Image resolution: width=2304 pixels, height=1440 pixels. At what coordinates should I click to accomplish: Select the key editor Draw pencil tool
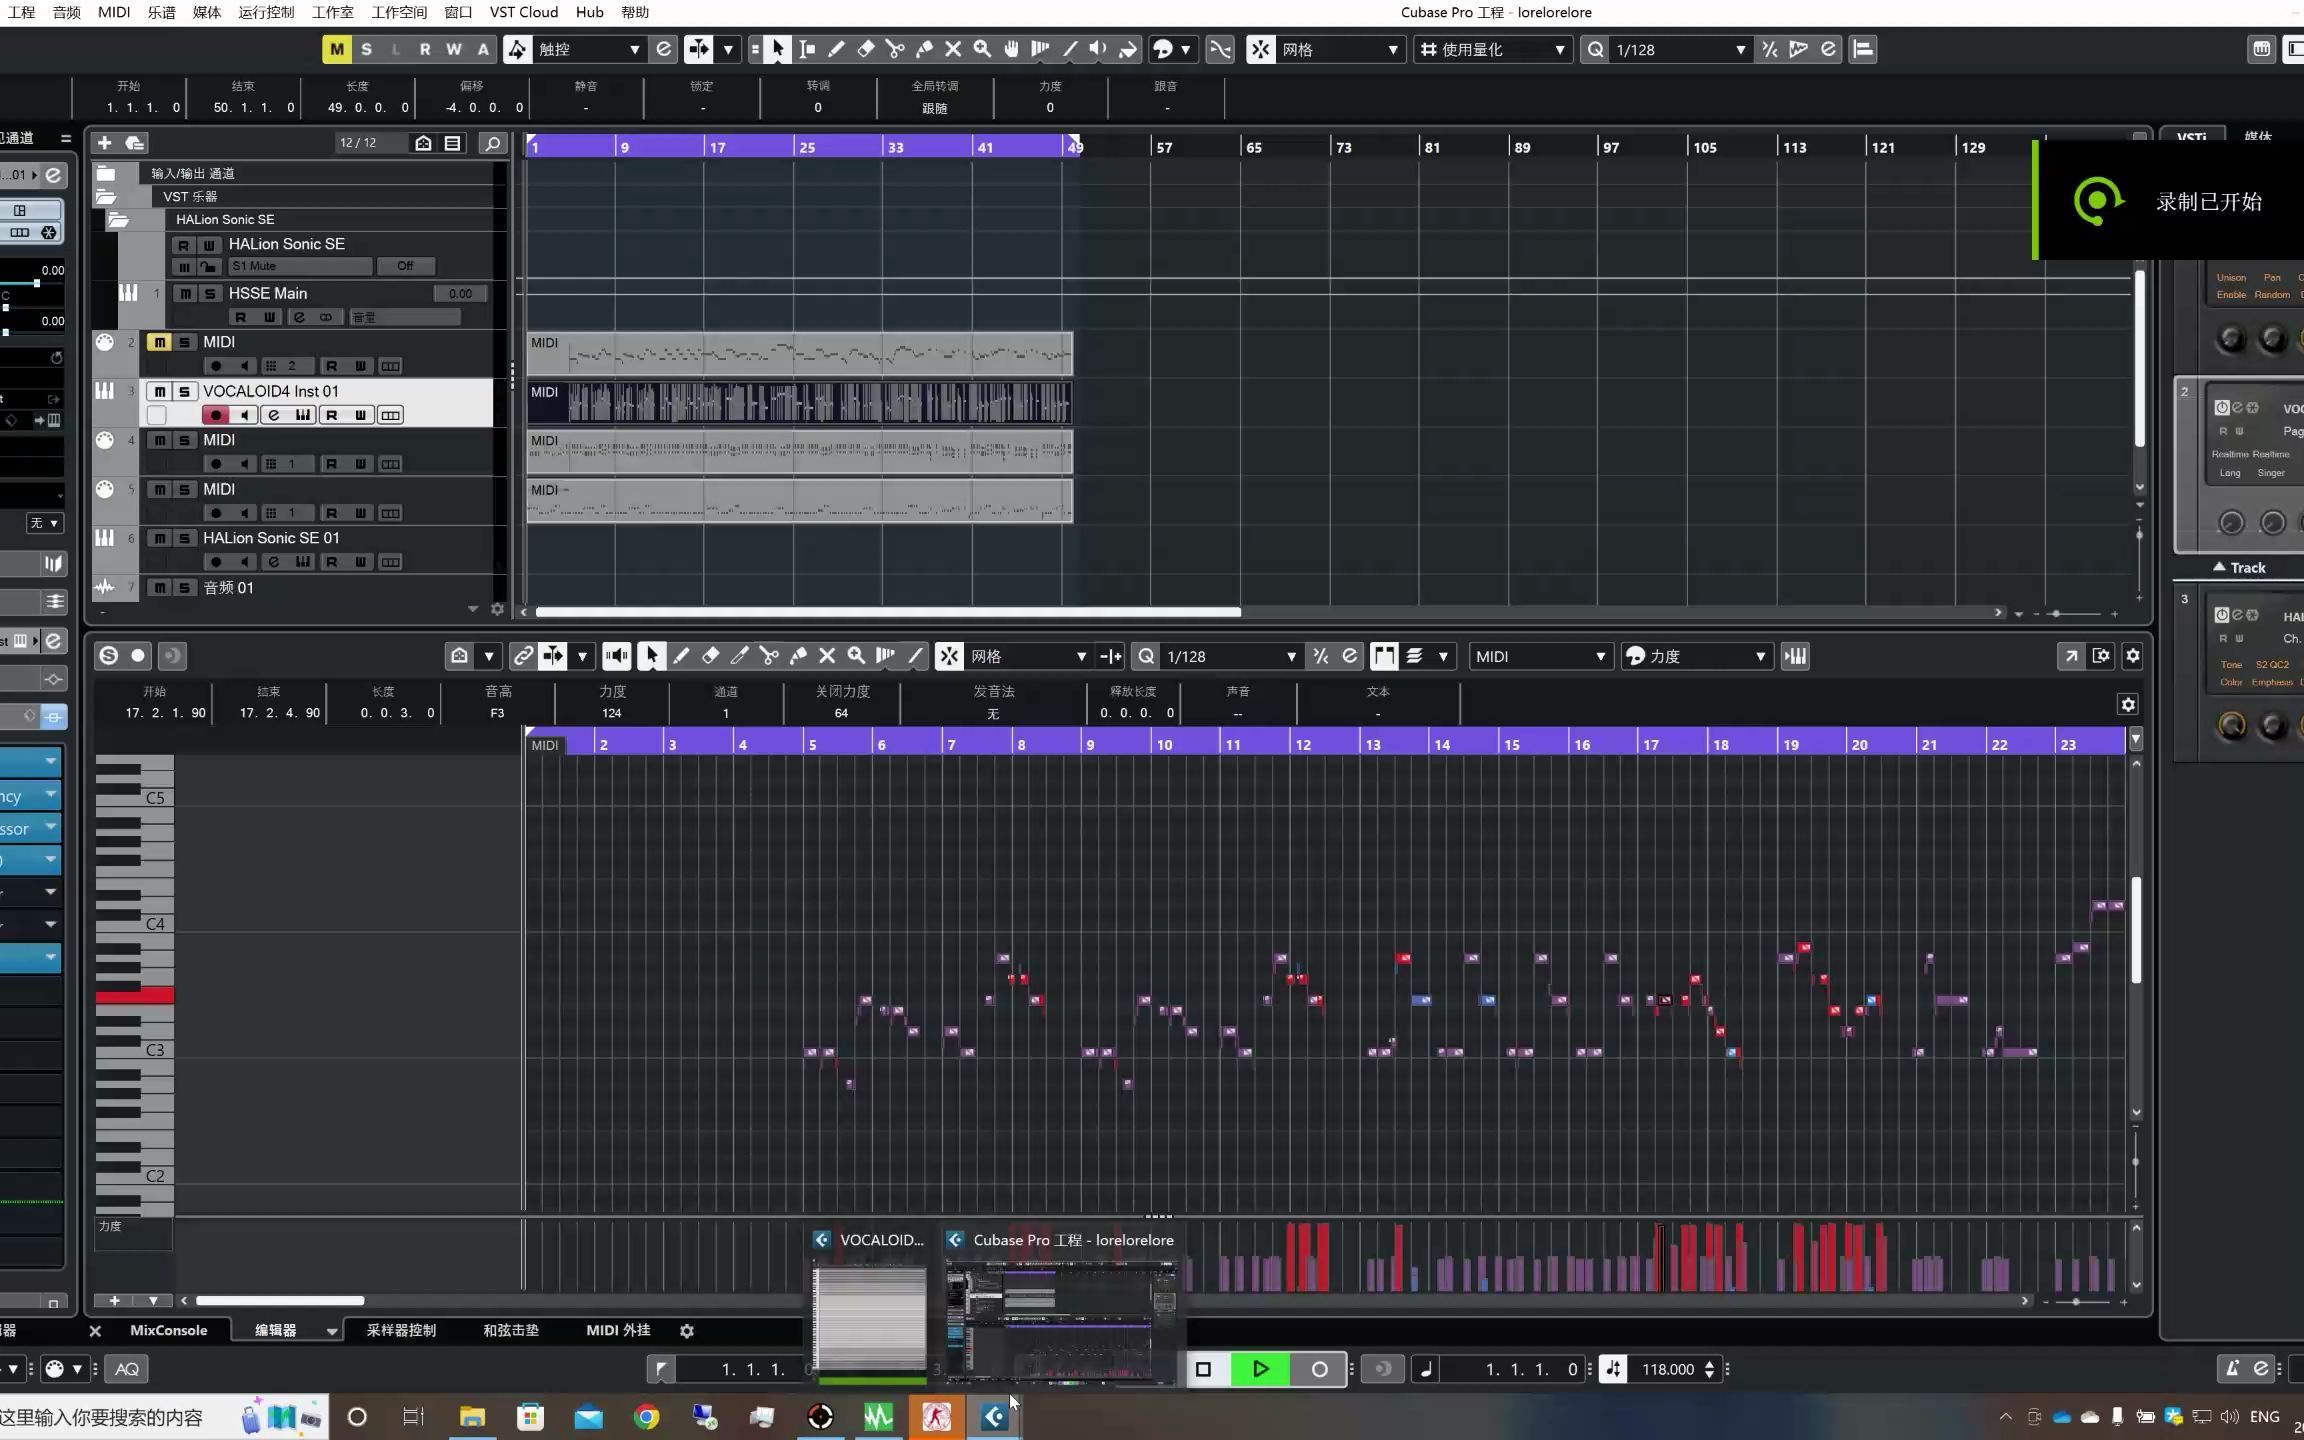pyautogui.click(x=681, y=656)
